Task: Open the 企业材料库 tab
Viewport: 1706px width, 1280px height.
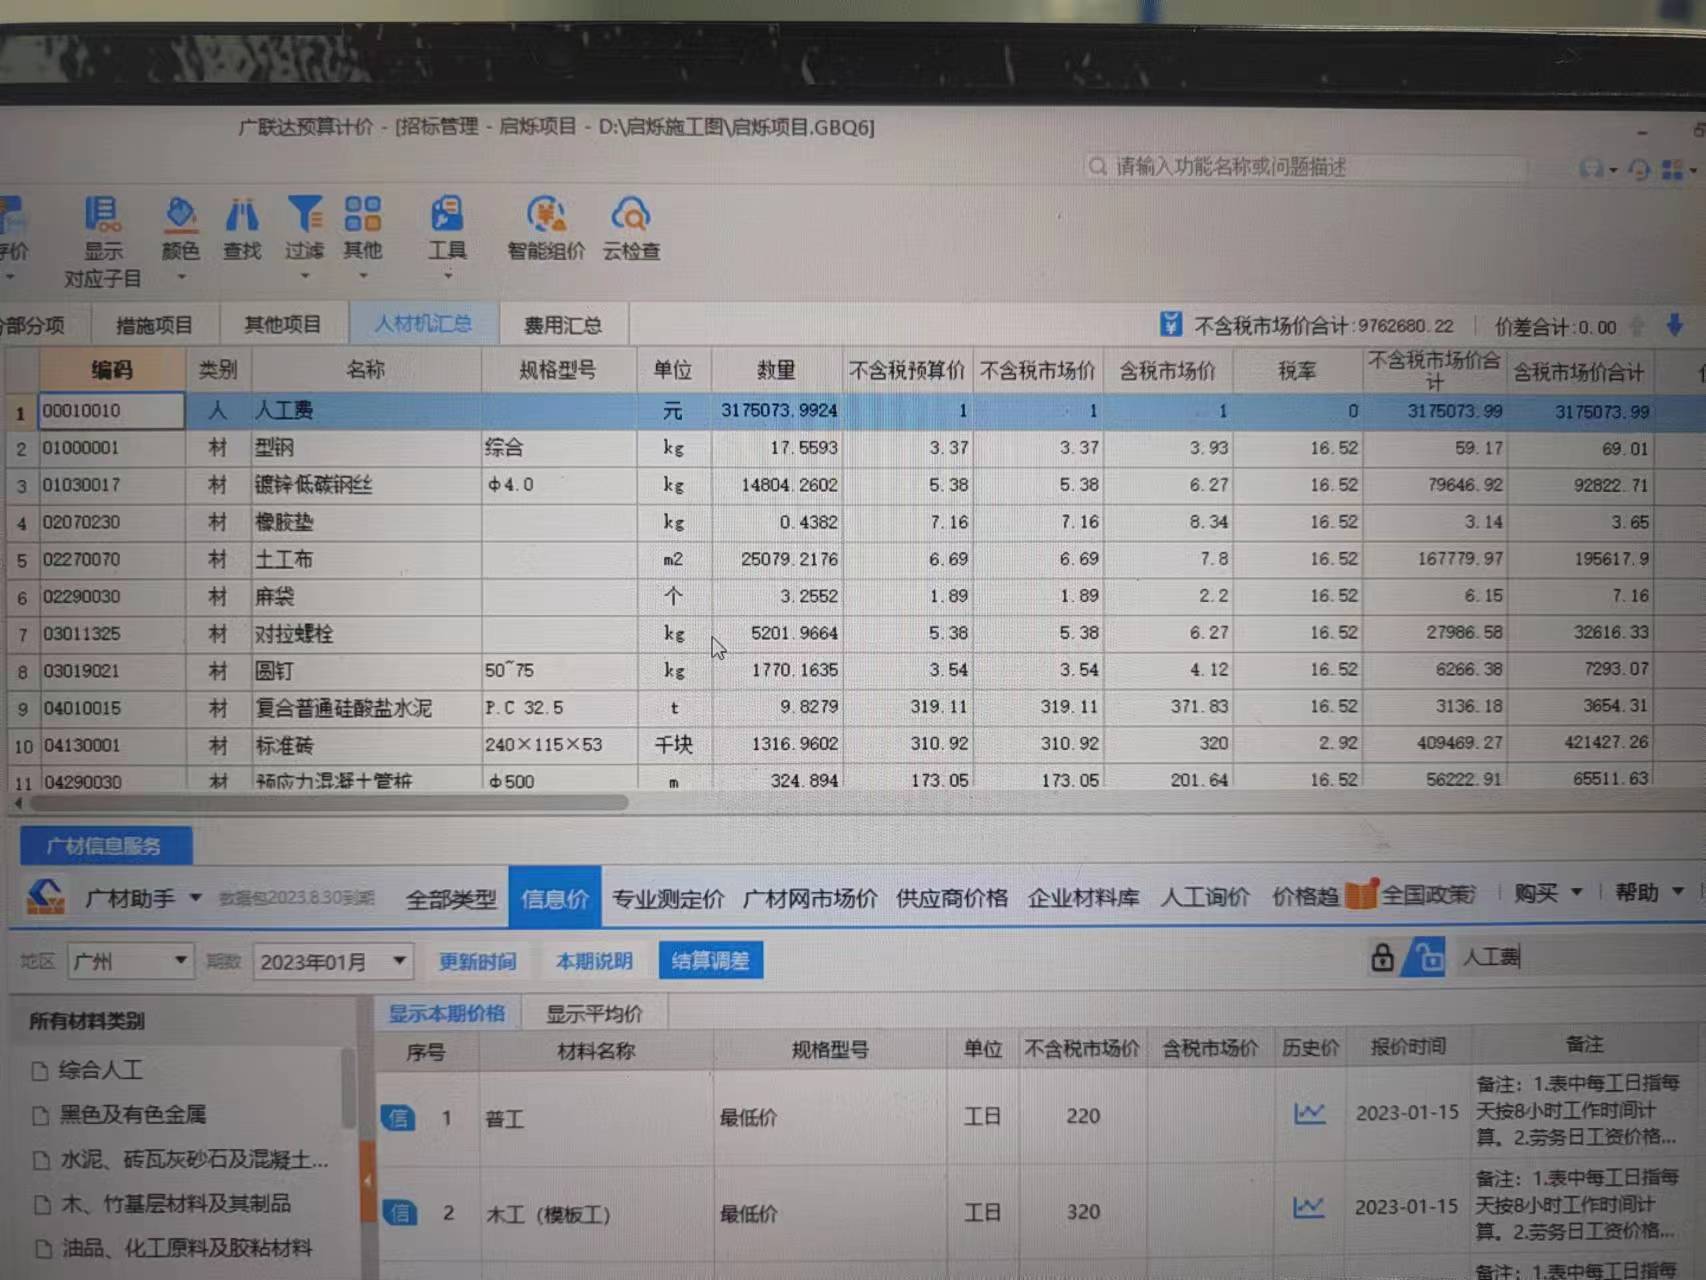Action: pyautogui.click(x=1083, y=897)
